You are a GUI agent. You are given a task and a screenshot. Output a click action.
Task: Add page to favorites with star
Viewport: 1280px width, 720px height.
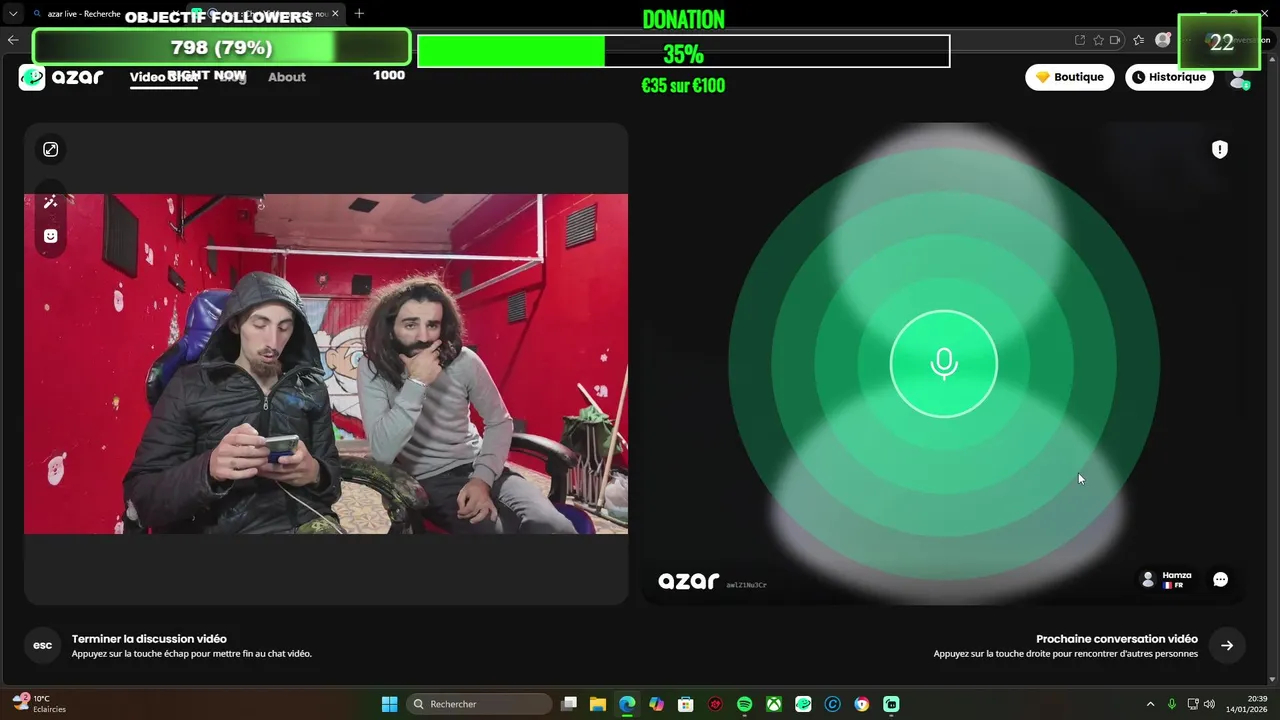click(1099, 40)
